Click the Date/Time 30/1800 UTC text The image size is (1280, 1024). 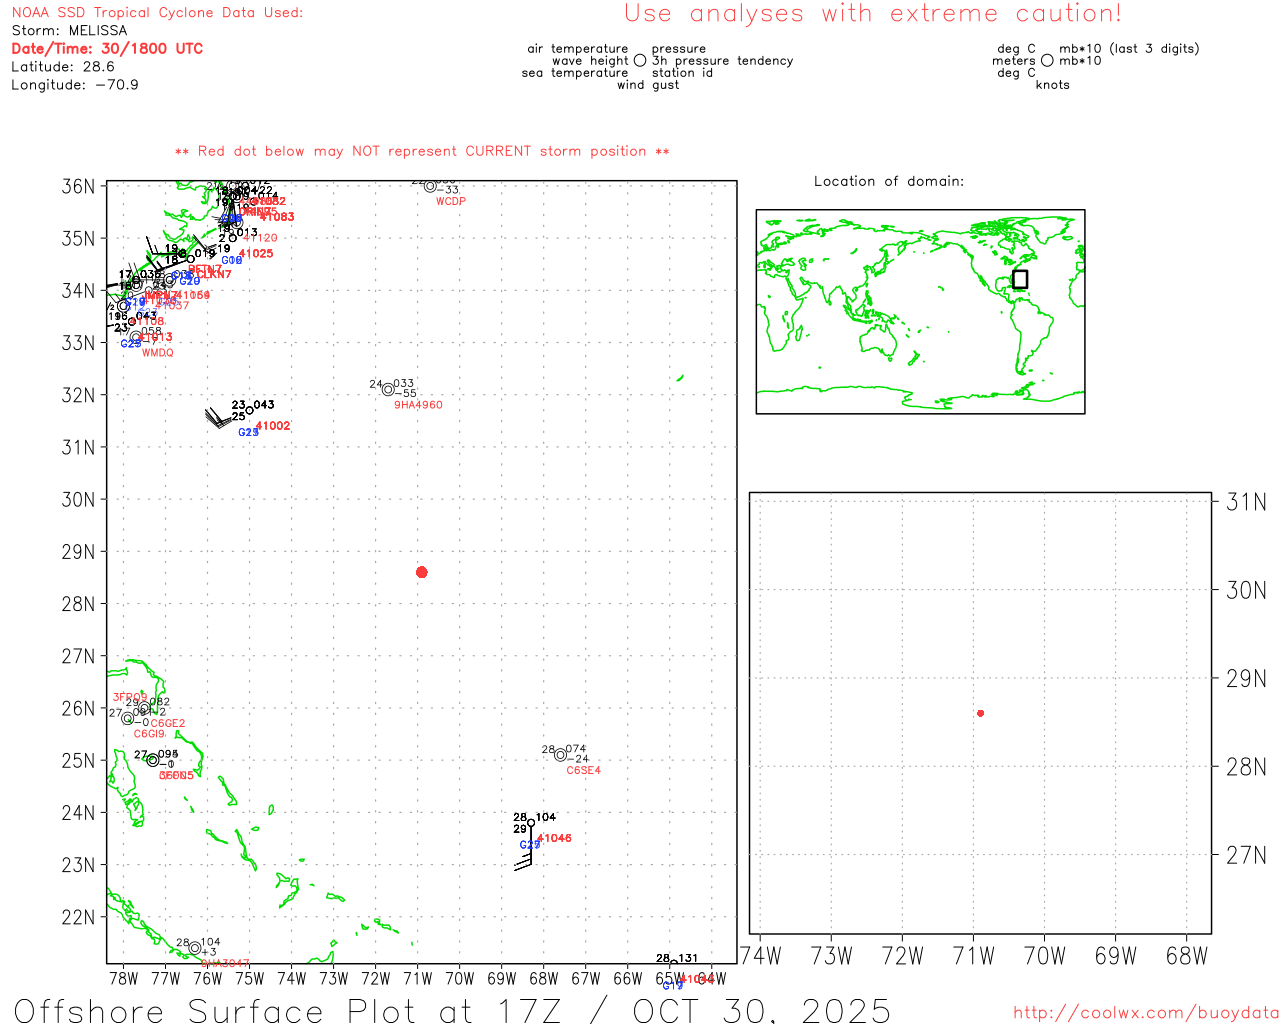[x=107, y=49]
